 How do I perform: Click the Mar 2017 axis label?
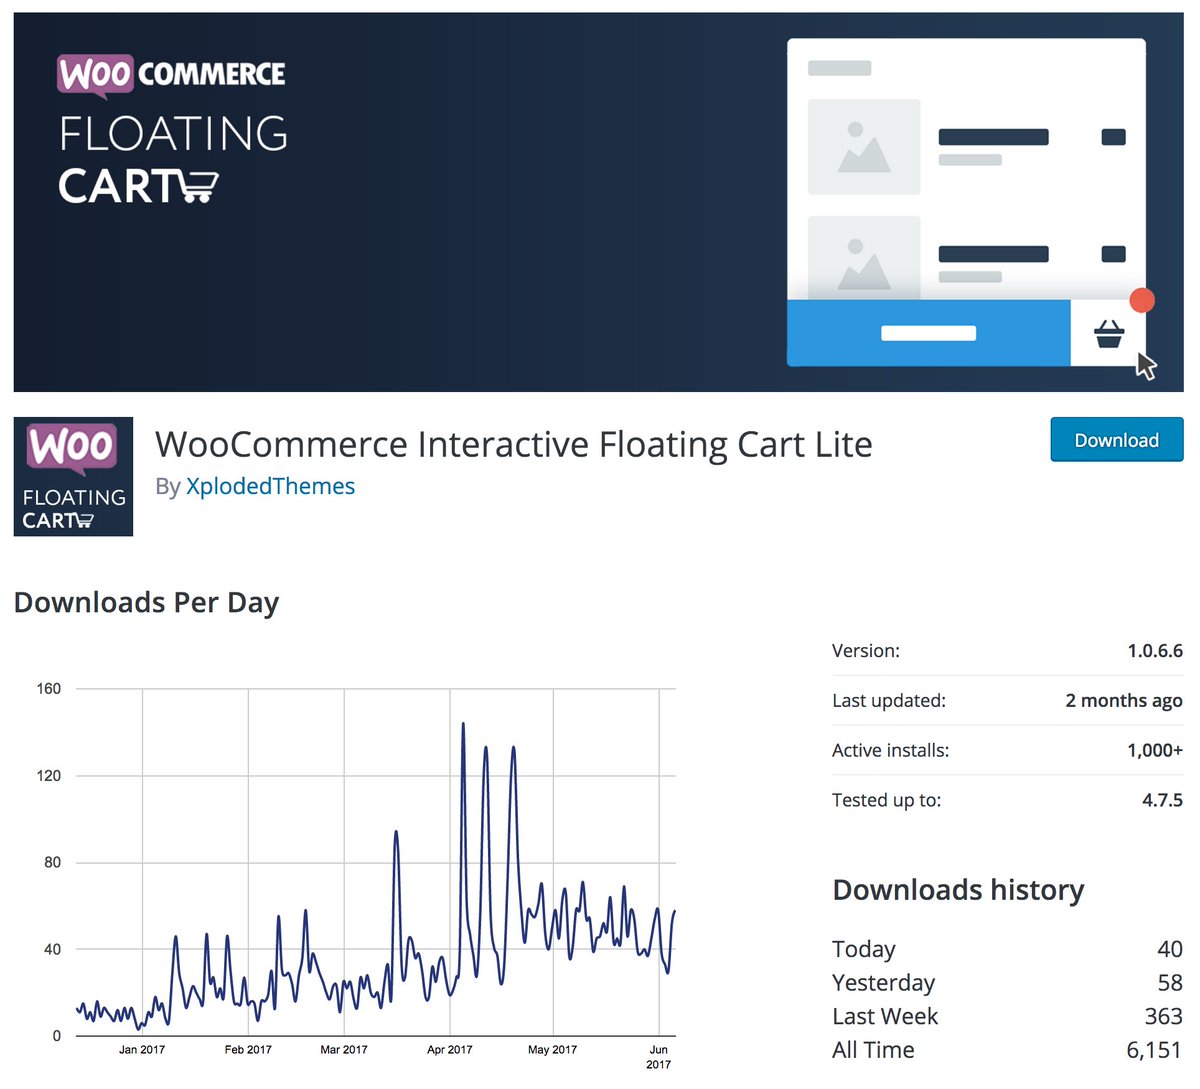(344, 1050)
